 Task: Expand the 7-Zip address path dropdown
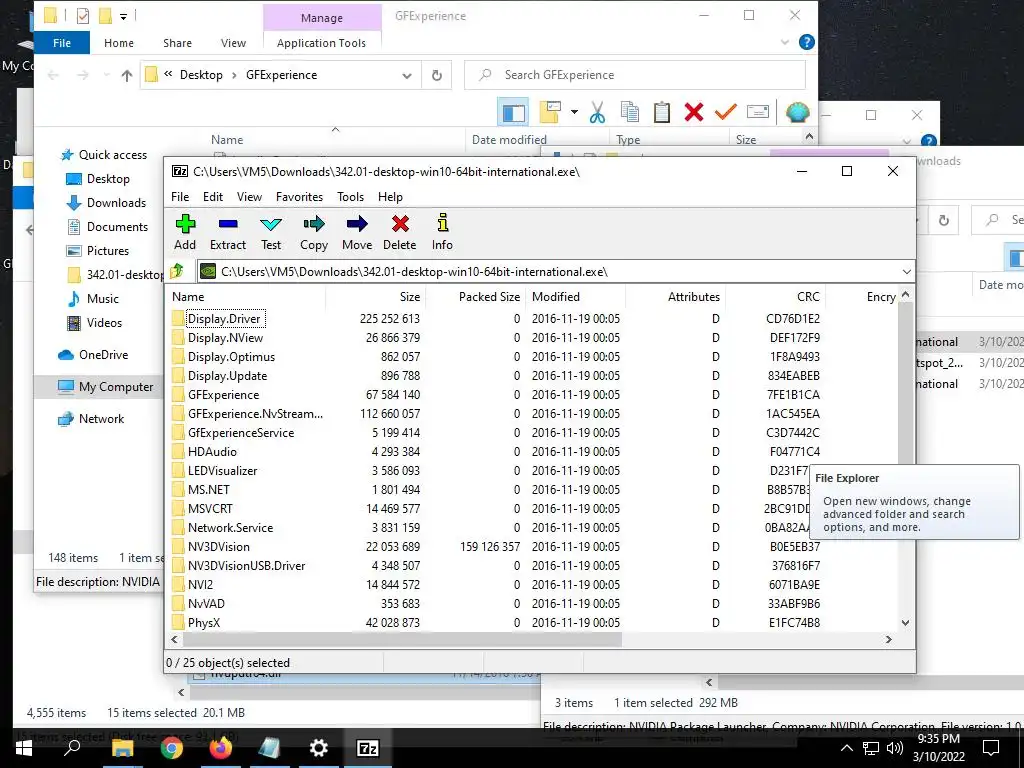pos(906,271)
